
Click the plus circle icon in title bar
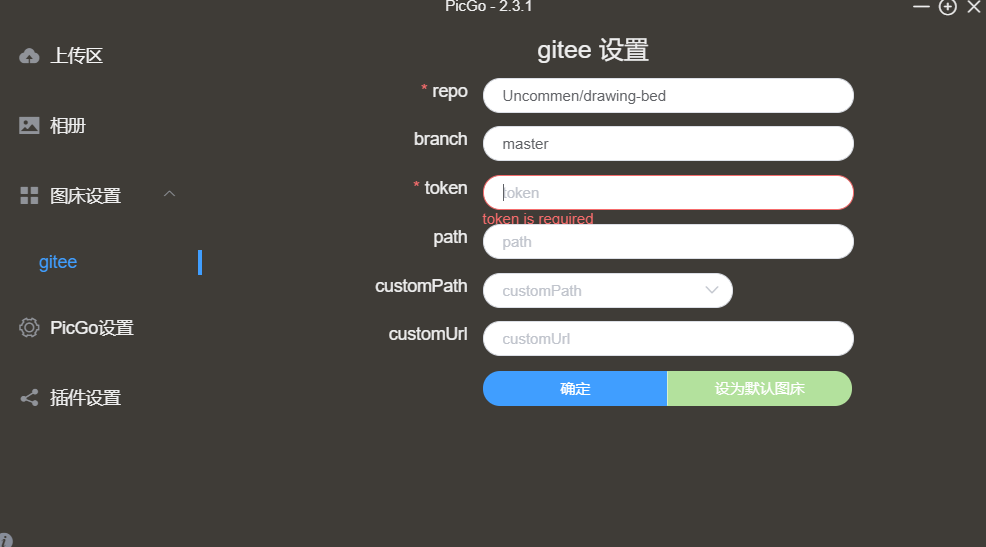click(948, 7)
